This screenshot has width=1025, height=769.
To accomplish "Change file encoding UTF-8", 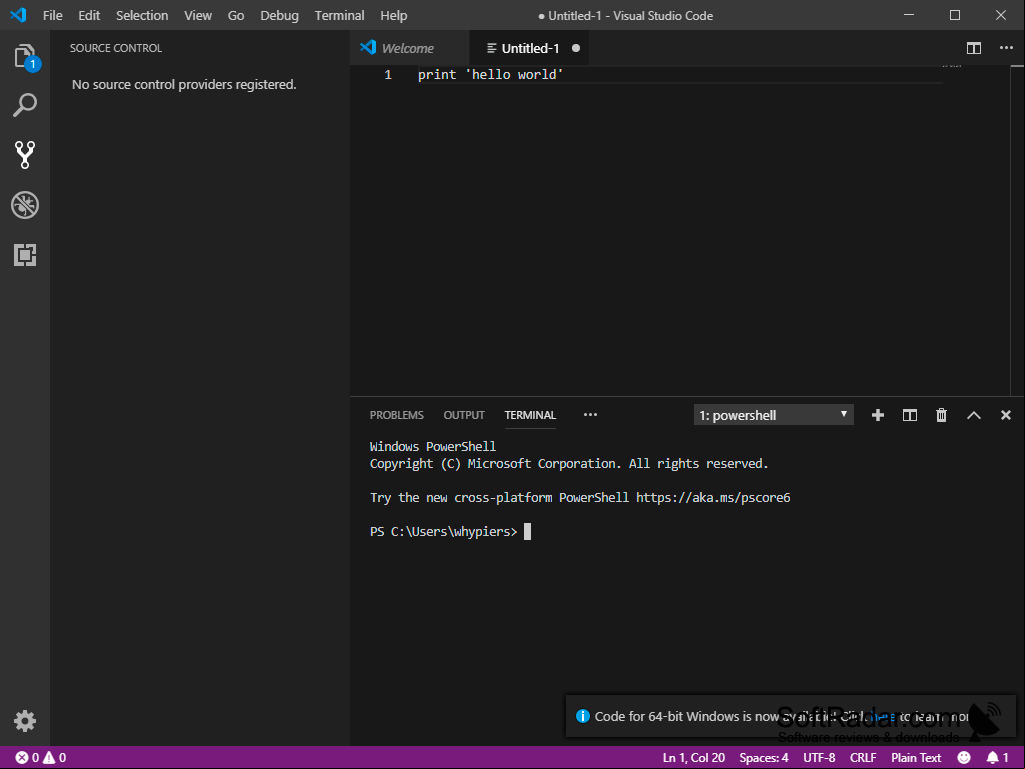I will [819, 757].
